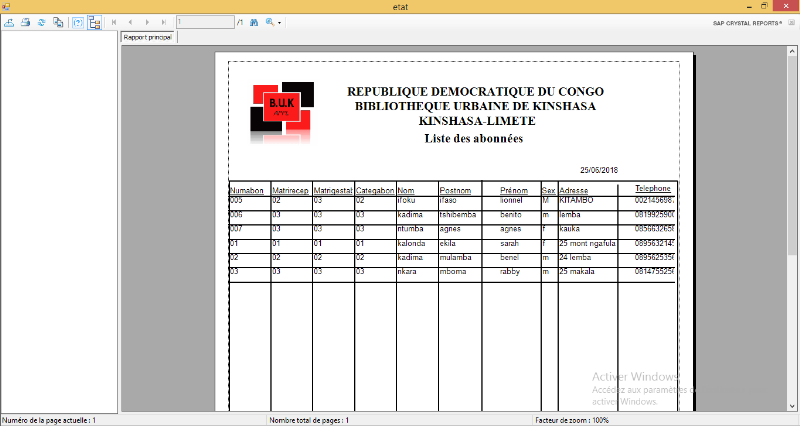
Task: Click the date 25/06/2018
Action: [599, 170]
